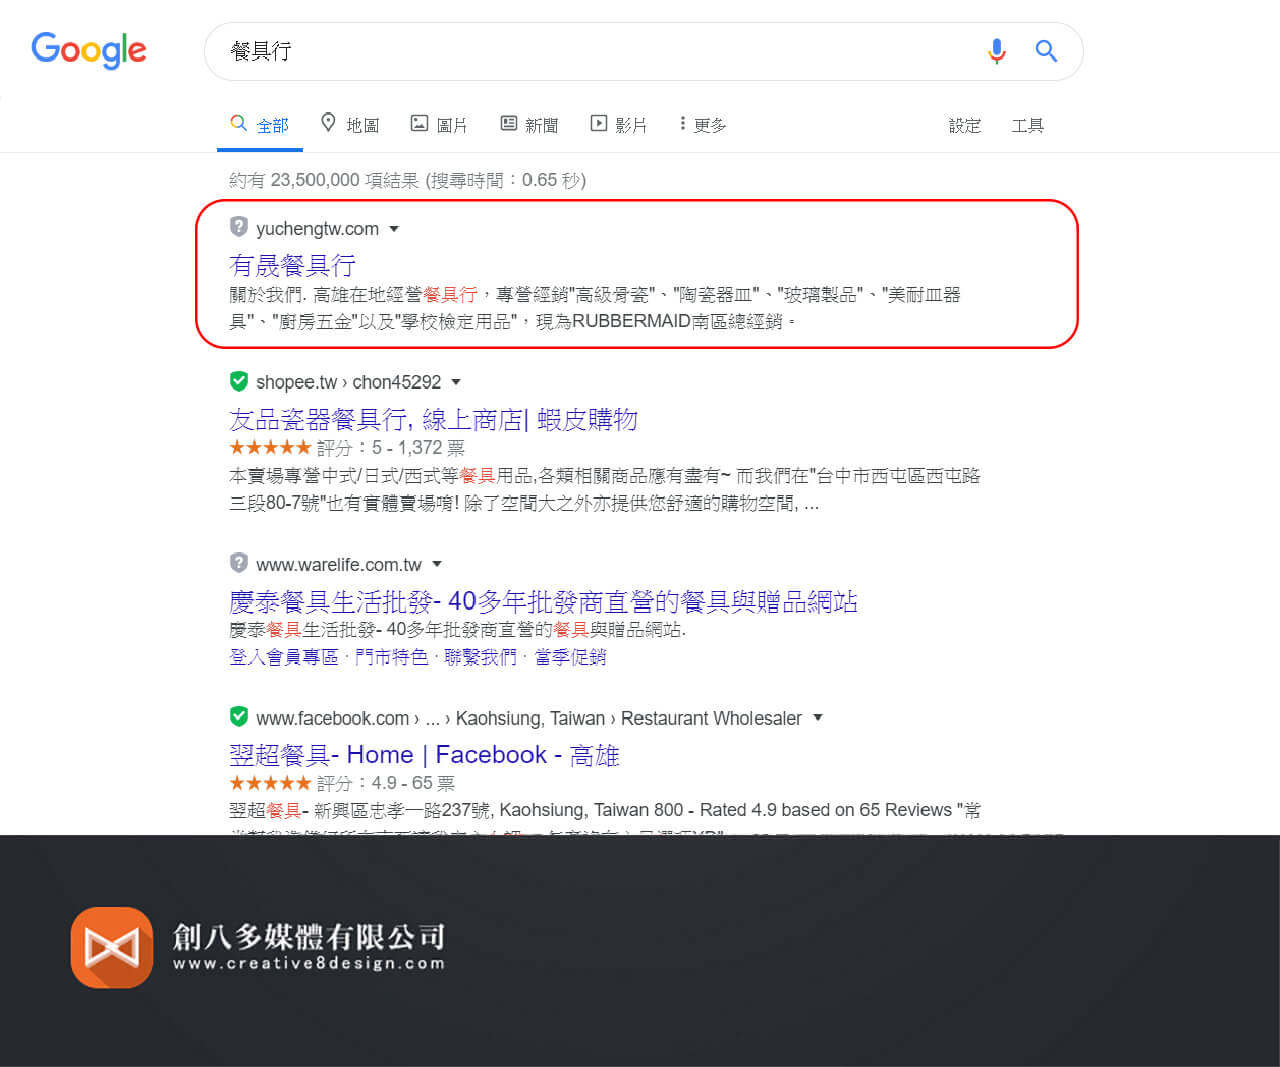Click 約有 23,500,000 項結果 text

(324, 180)
